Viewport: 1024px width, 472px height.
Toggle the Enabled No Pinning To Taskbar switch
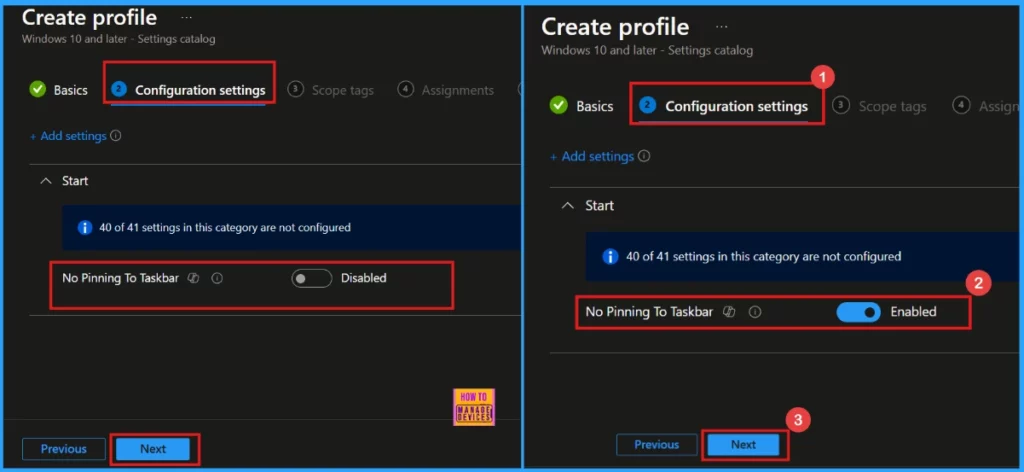tap(858, 312)
